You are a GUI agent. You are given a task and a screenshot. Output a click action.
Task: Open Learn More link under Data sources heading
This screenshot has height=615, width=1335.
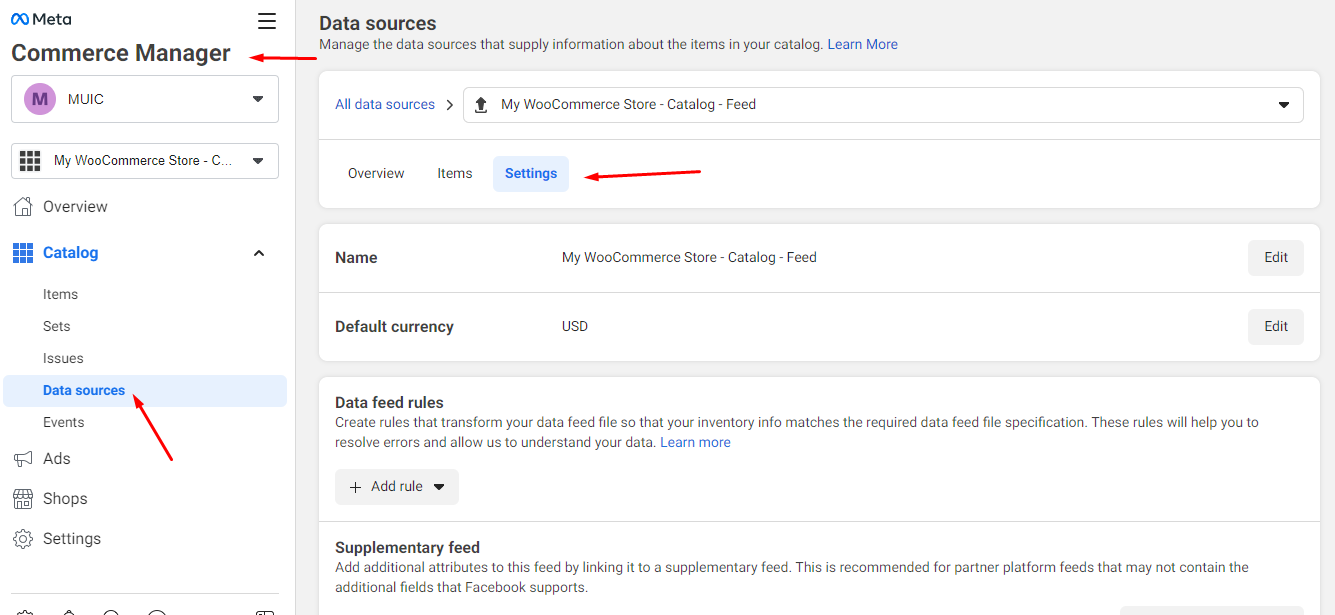pyautogui.click(x=863, y=45)
